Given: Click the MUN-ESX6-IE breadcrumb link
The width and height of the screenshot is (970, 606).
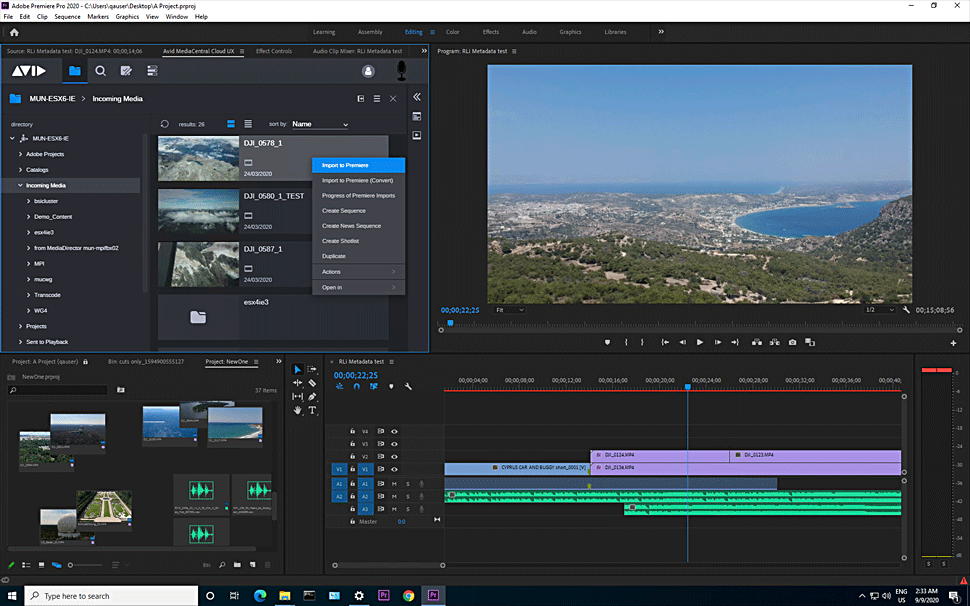Looking at the screenshot, I should [x=53, y=99].
